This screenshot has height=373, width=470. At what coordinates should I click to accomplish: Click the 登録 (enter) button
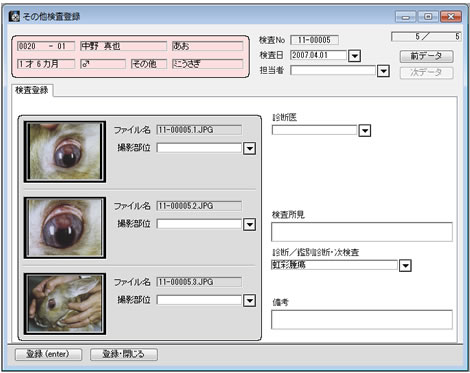48,354
